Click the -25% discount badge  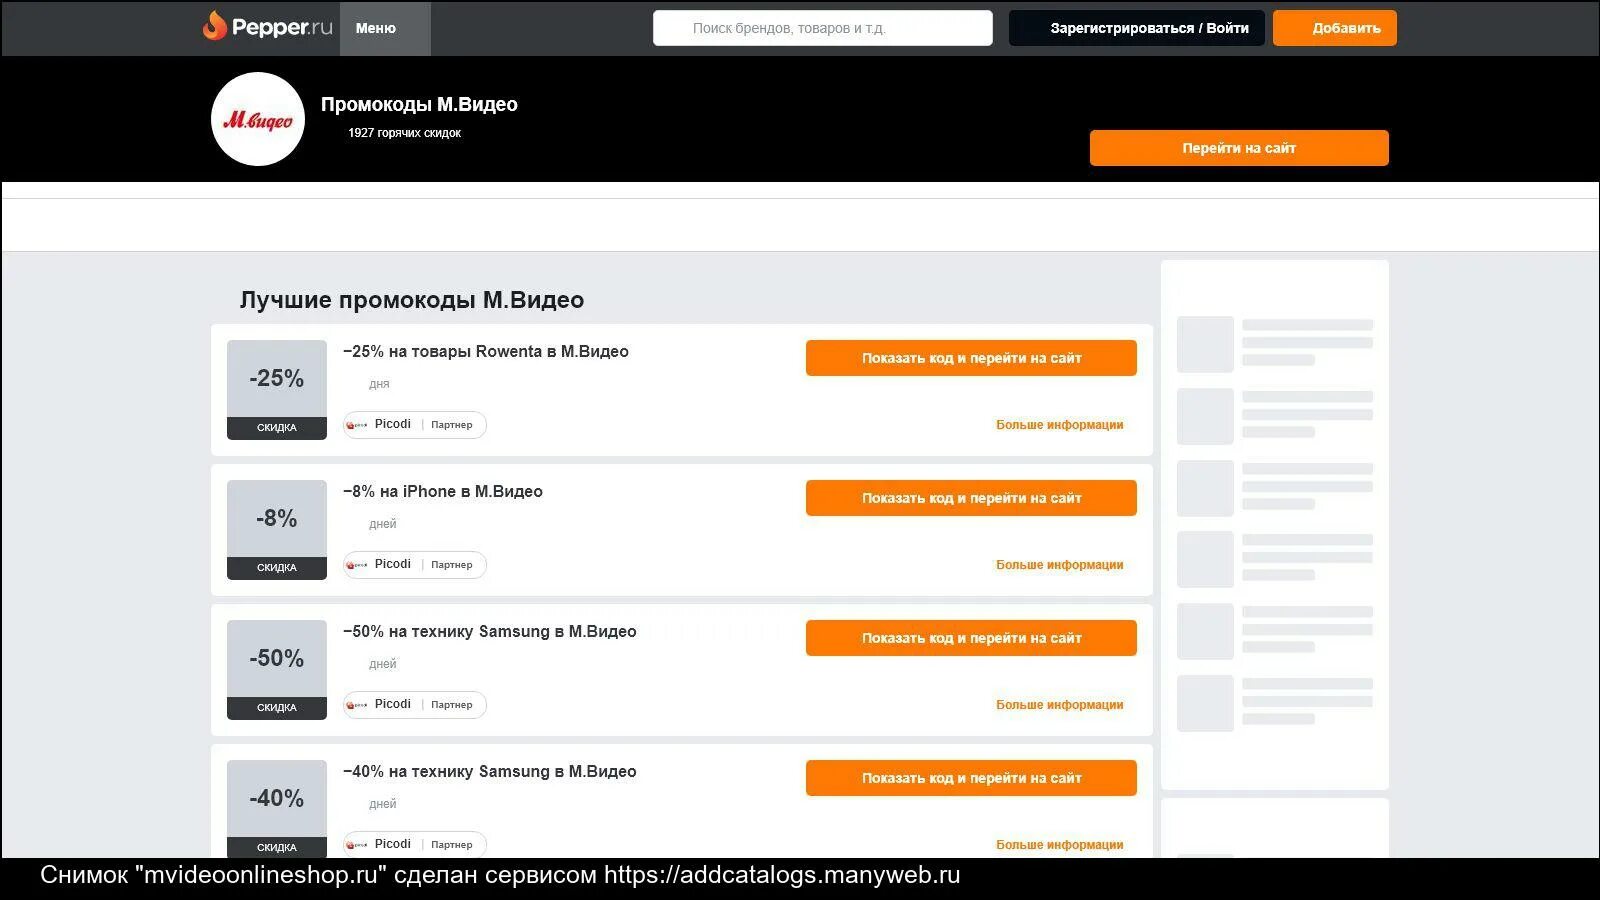277,389
